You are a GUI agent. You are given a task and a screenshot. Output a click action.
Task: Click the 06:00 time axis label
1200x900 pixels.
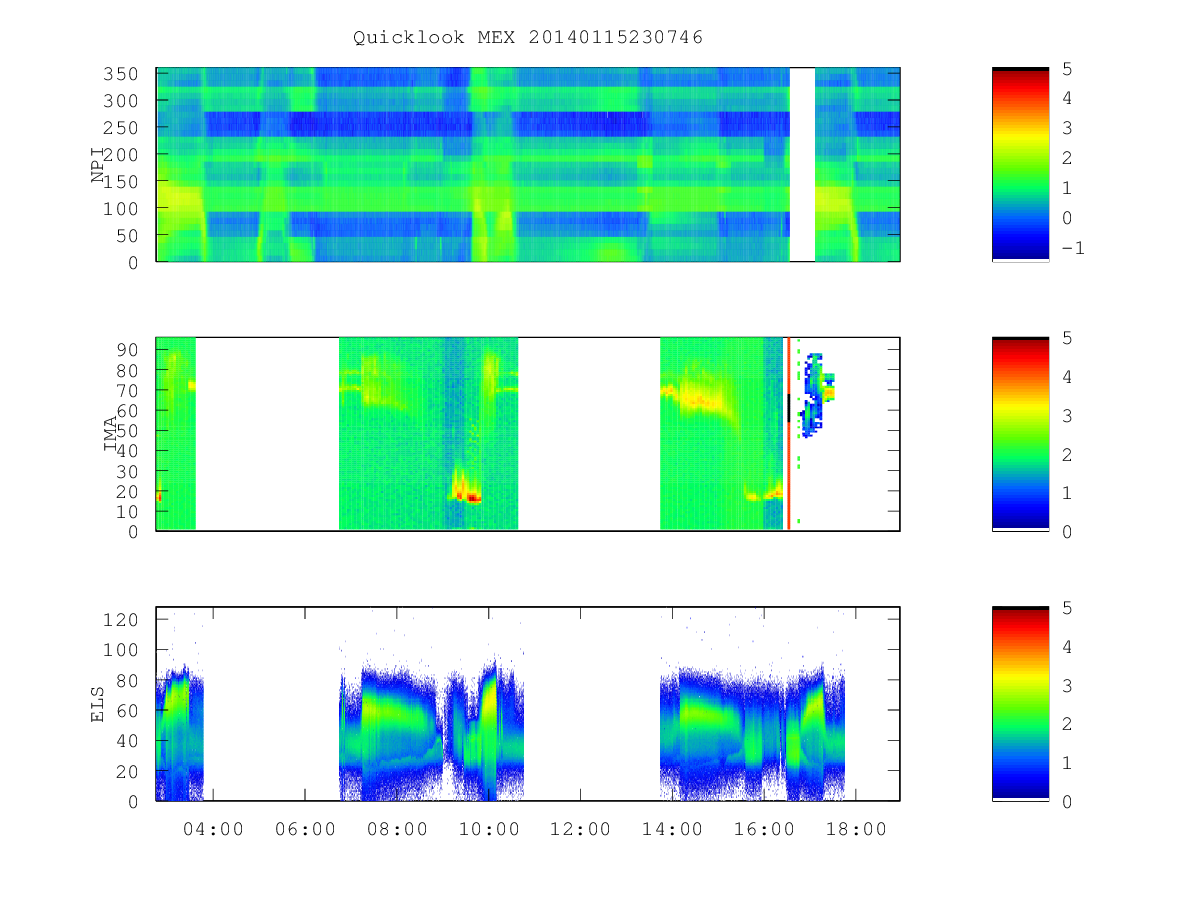coord(305,829)
